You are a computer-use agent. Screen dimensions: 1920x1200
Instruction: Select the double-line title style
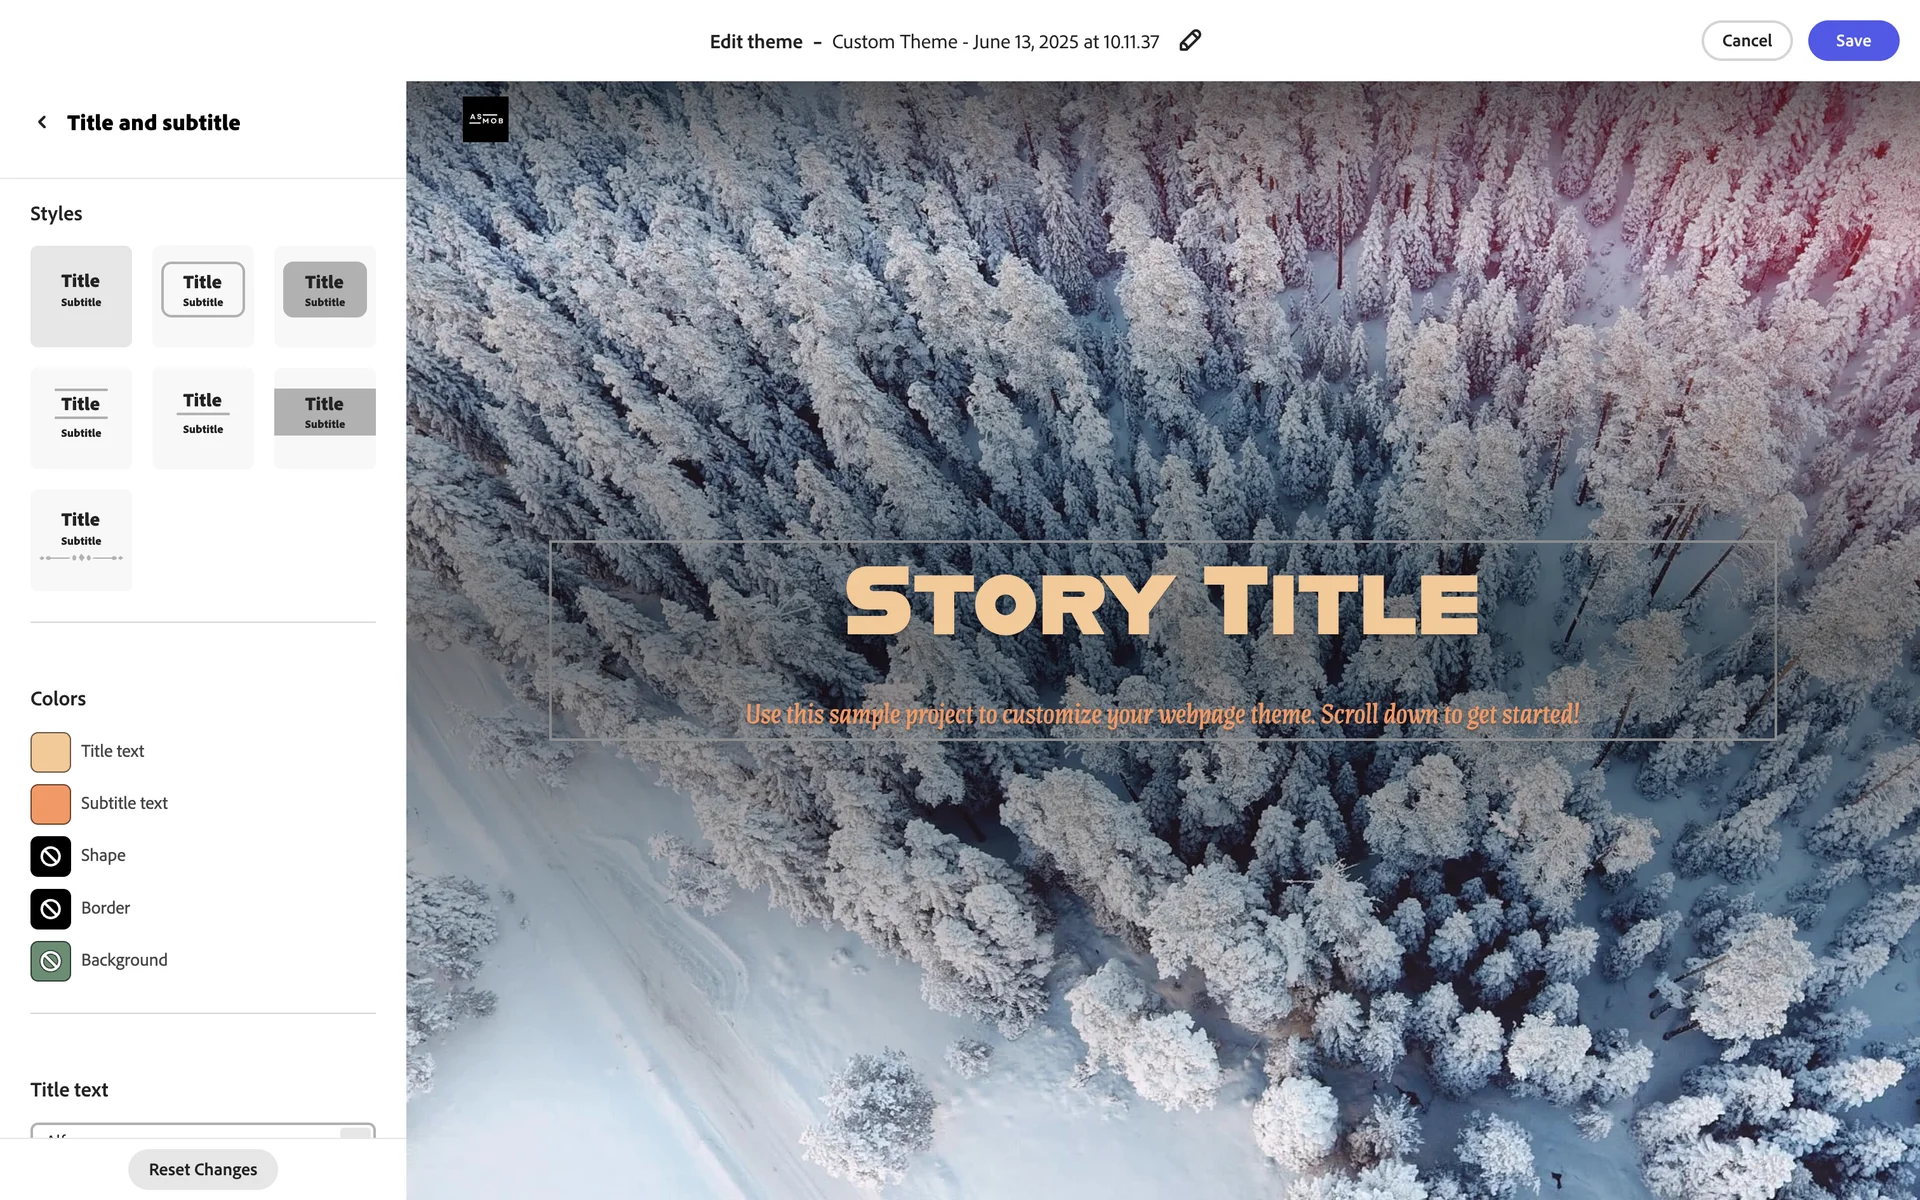point(81,418)
